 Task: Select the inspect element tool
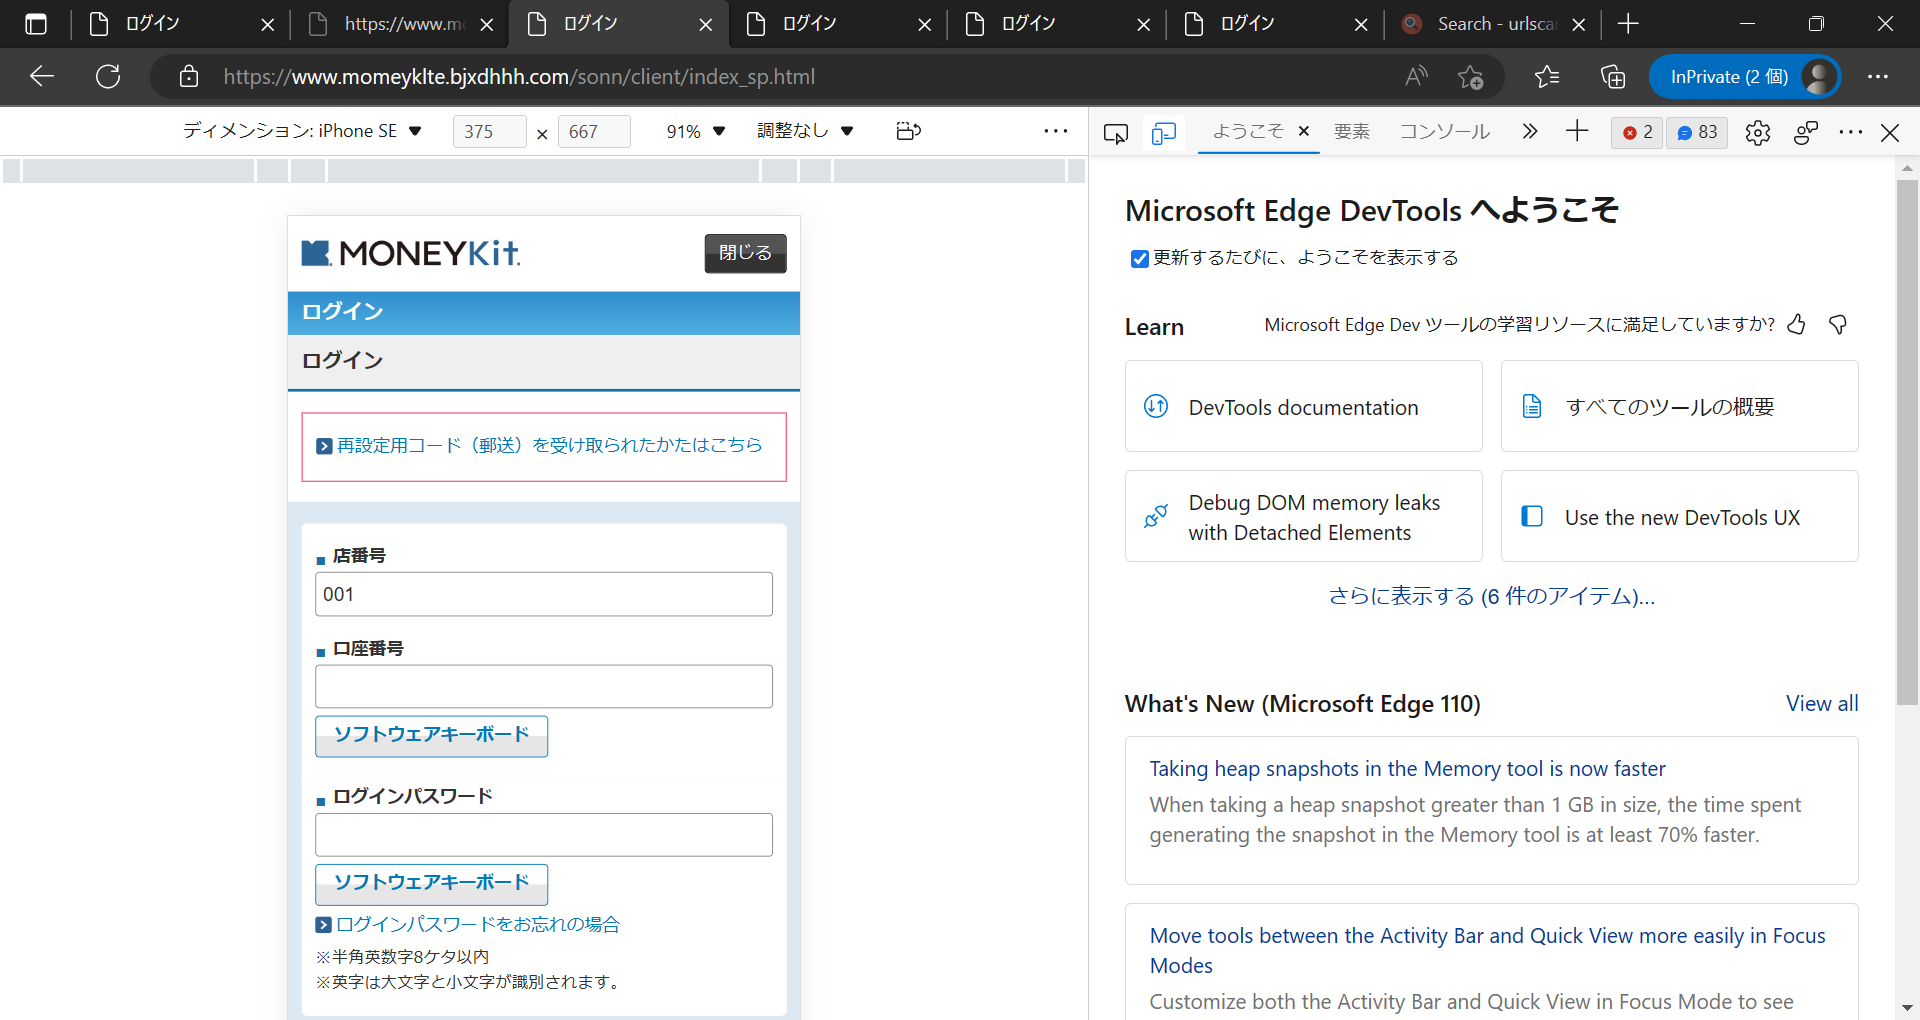coord(1116,132)
